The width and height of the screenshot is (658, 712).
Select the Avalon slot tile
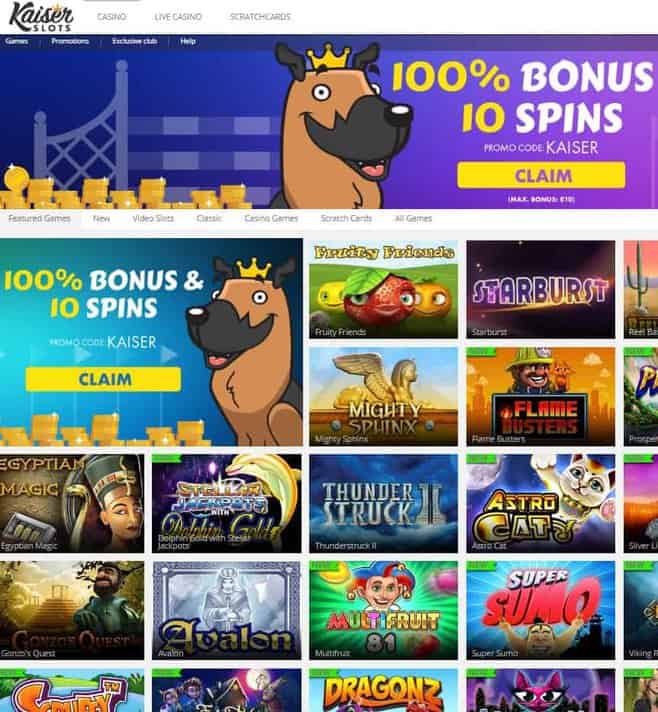pos(226,610)
